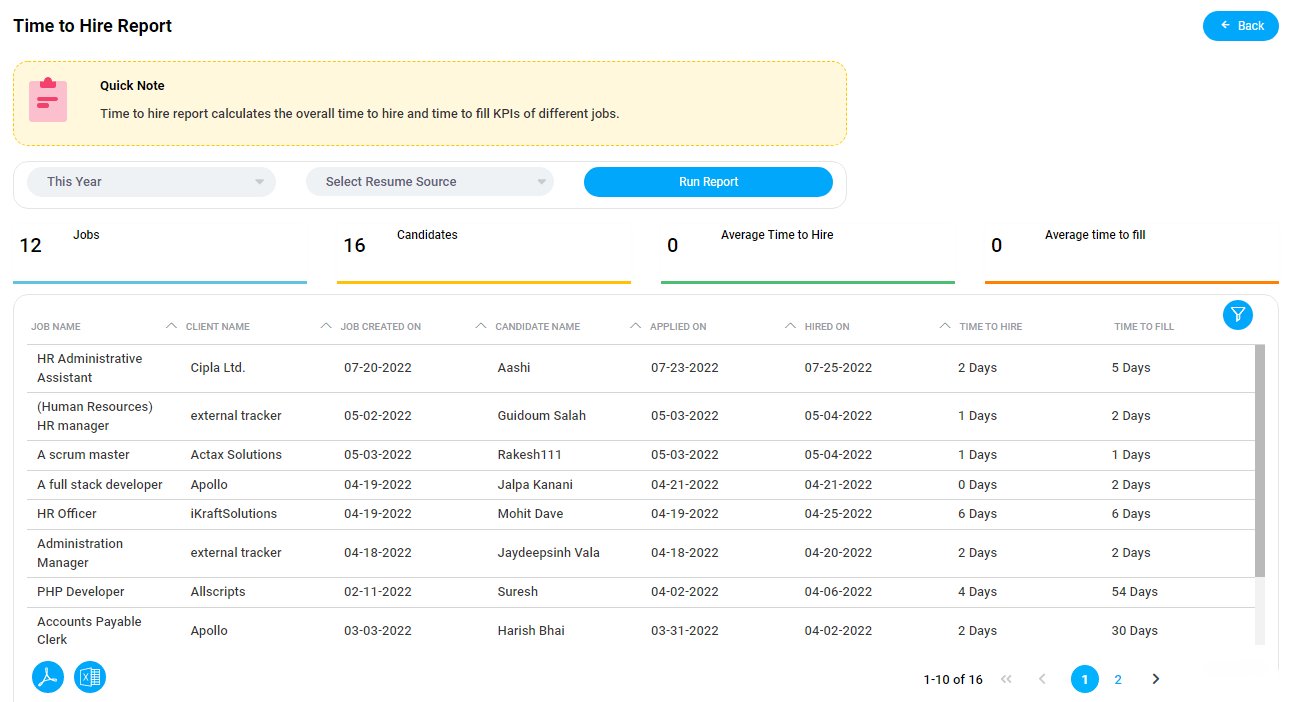
Task: Open the table filter icon
Action: 1238,315
